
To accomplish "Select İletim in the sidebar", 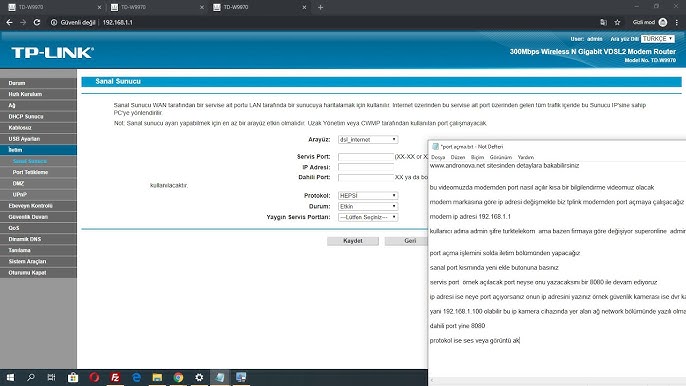I will click(38, 150).
